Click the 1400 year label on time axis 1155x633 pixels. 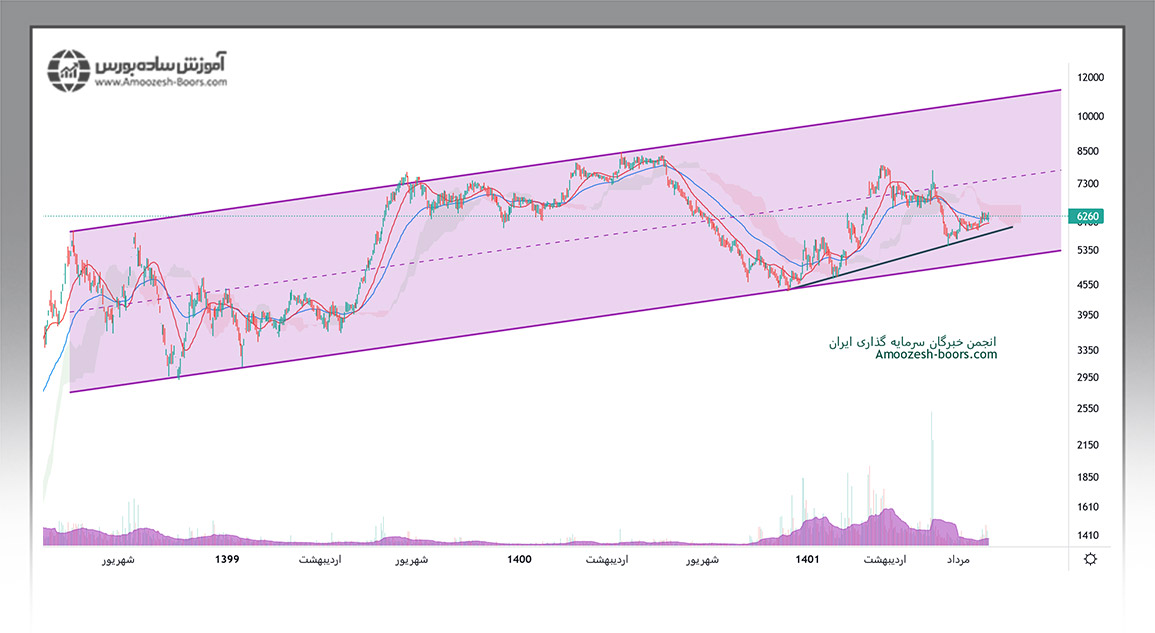(519, 559)
